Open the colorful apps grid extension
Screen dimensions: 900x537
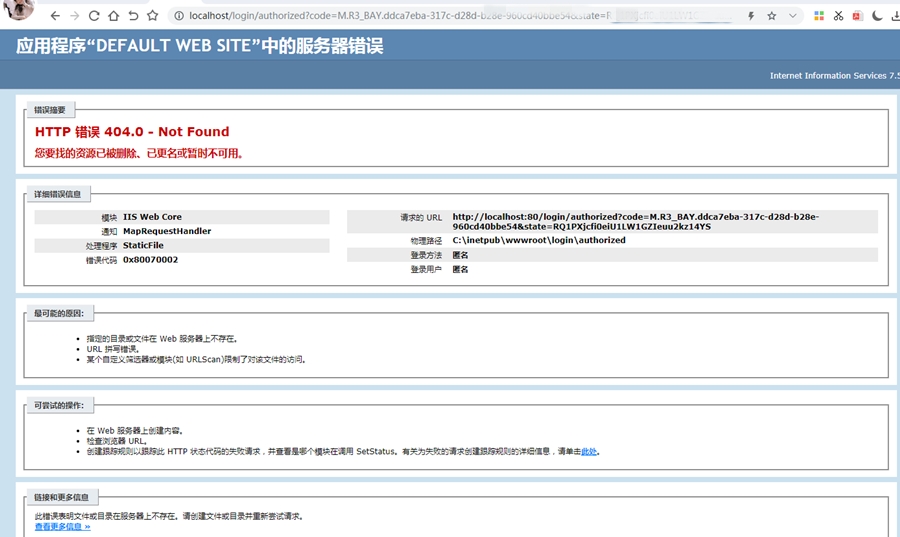819,16
